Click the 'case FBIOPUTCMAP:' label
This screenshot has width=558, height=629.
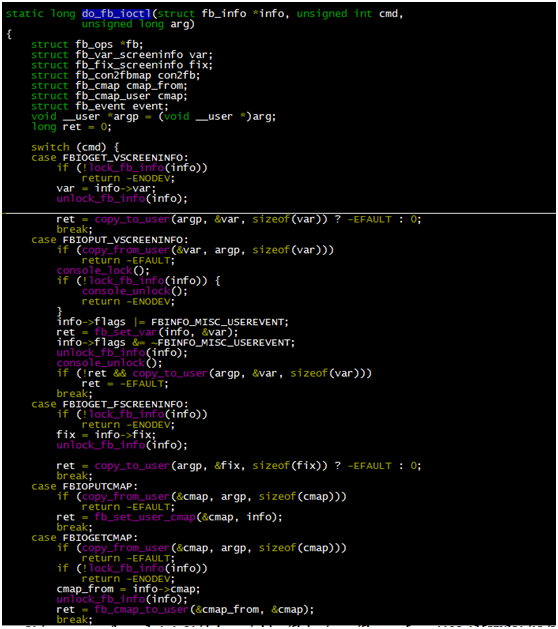84,486
